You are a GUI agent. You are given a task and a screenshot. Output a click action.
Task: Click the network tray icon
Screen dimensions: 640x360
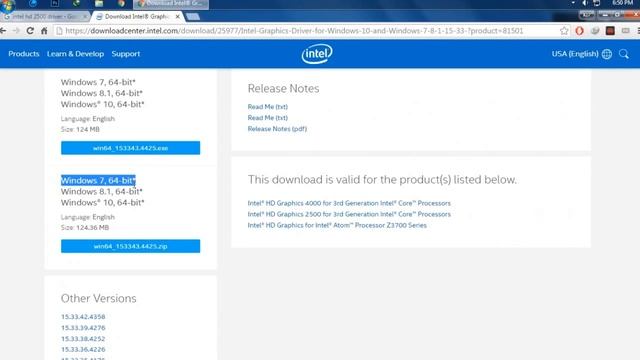pyautogui.click(x=596, y=3)
